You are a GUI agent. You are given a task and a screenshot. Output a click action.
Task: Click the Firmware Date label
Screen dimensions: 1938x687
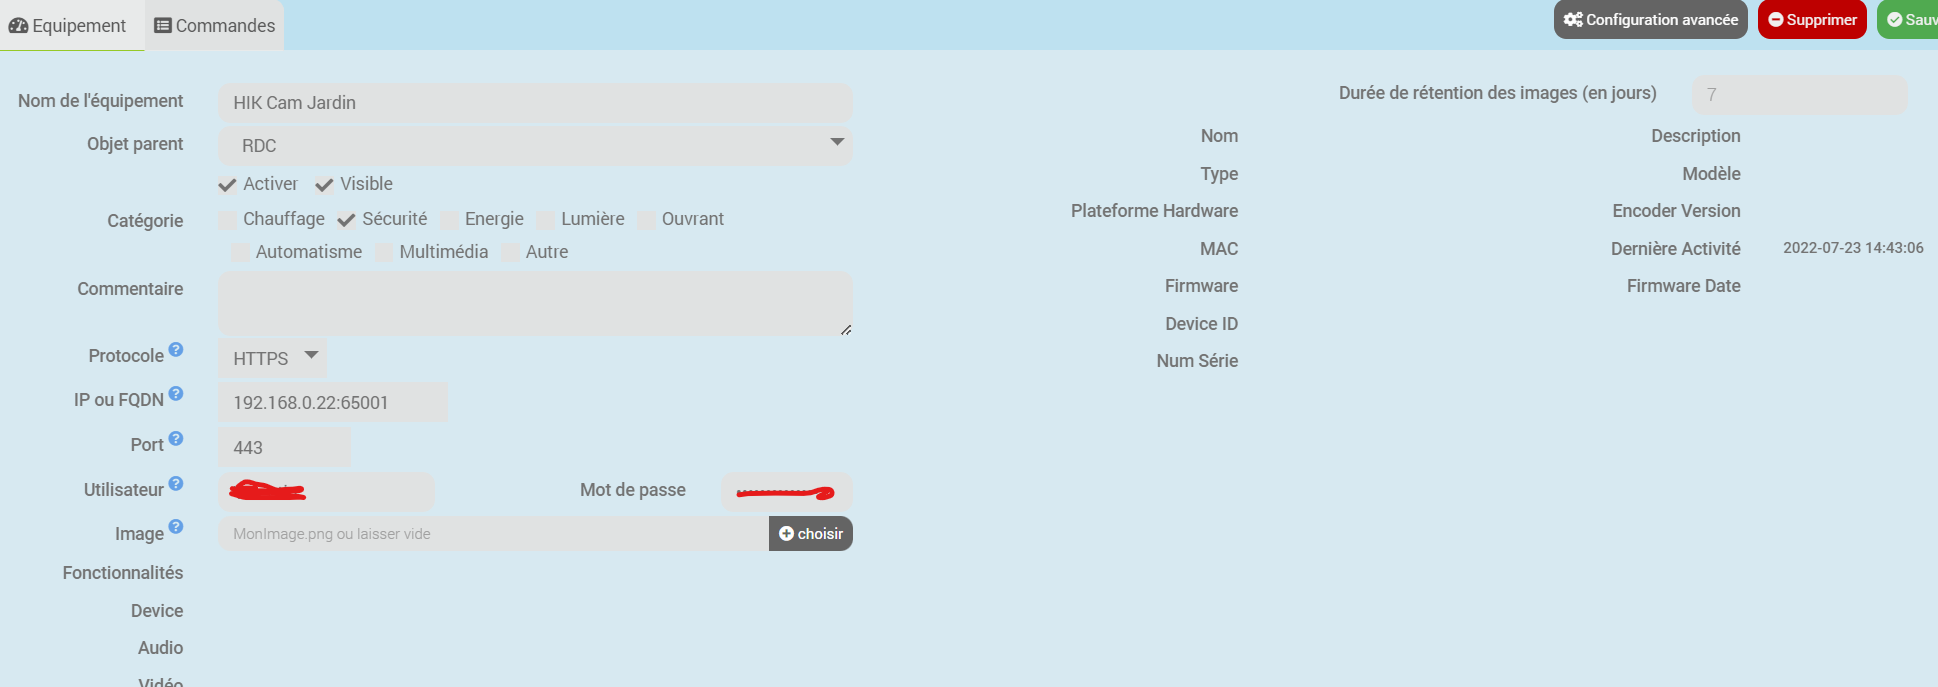[x=1684, y=286]
